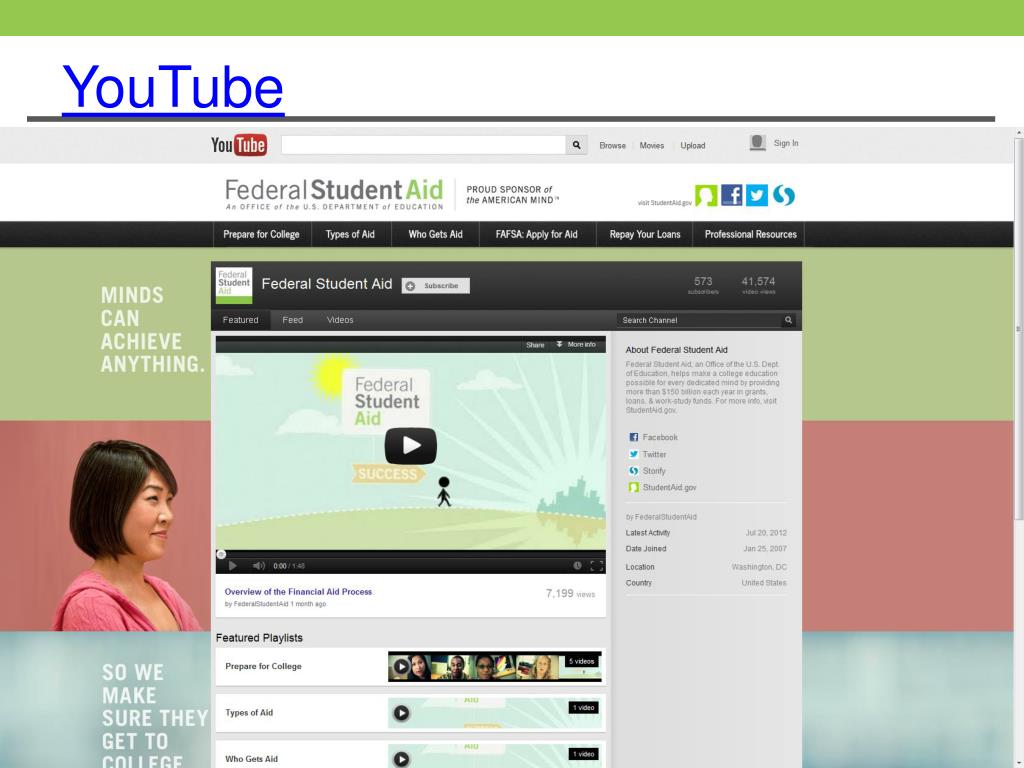Screen dimensions: 1024x768
Task: Open Overview of the Financial Aid Process link
Action: tap(298, 592)
